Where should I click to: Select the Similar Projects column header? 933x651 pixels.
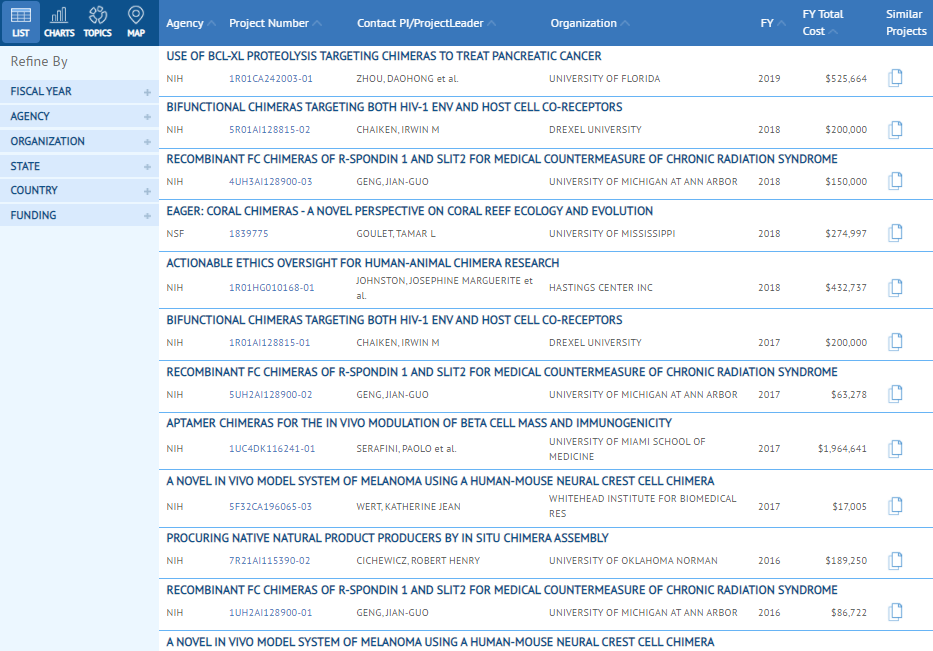(x=906, y=23)
